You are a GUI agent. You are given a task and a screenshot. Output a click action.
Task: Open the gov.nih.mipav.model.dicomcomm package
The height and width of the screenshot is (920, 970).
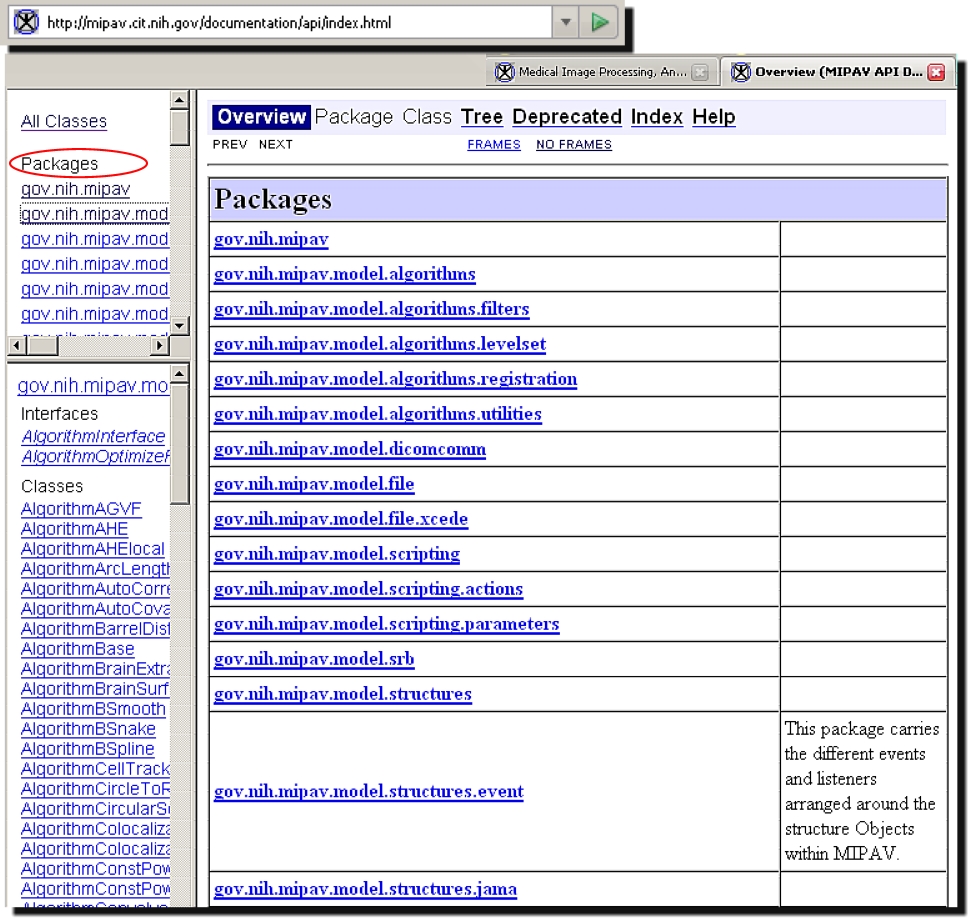[x=349, y=449]
